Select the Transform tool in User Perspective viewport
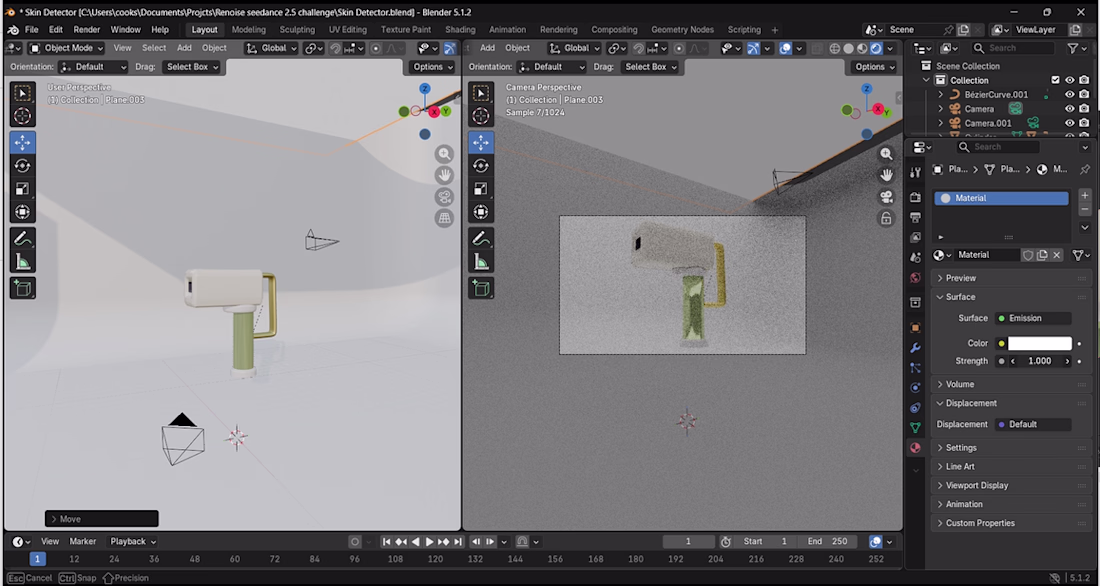The width and height of the screenshot is (1100, 586). click(22, 212)
